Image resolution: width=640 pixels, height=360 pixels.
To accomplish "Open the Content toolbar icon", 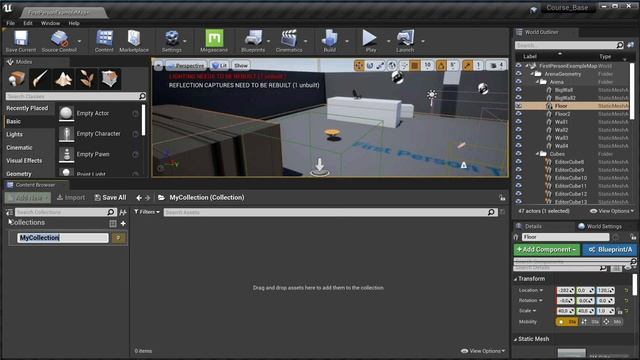I will (104, 41).
